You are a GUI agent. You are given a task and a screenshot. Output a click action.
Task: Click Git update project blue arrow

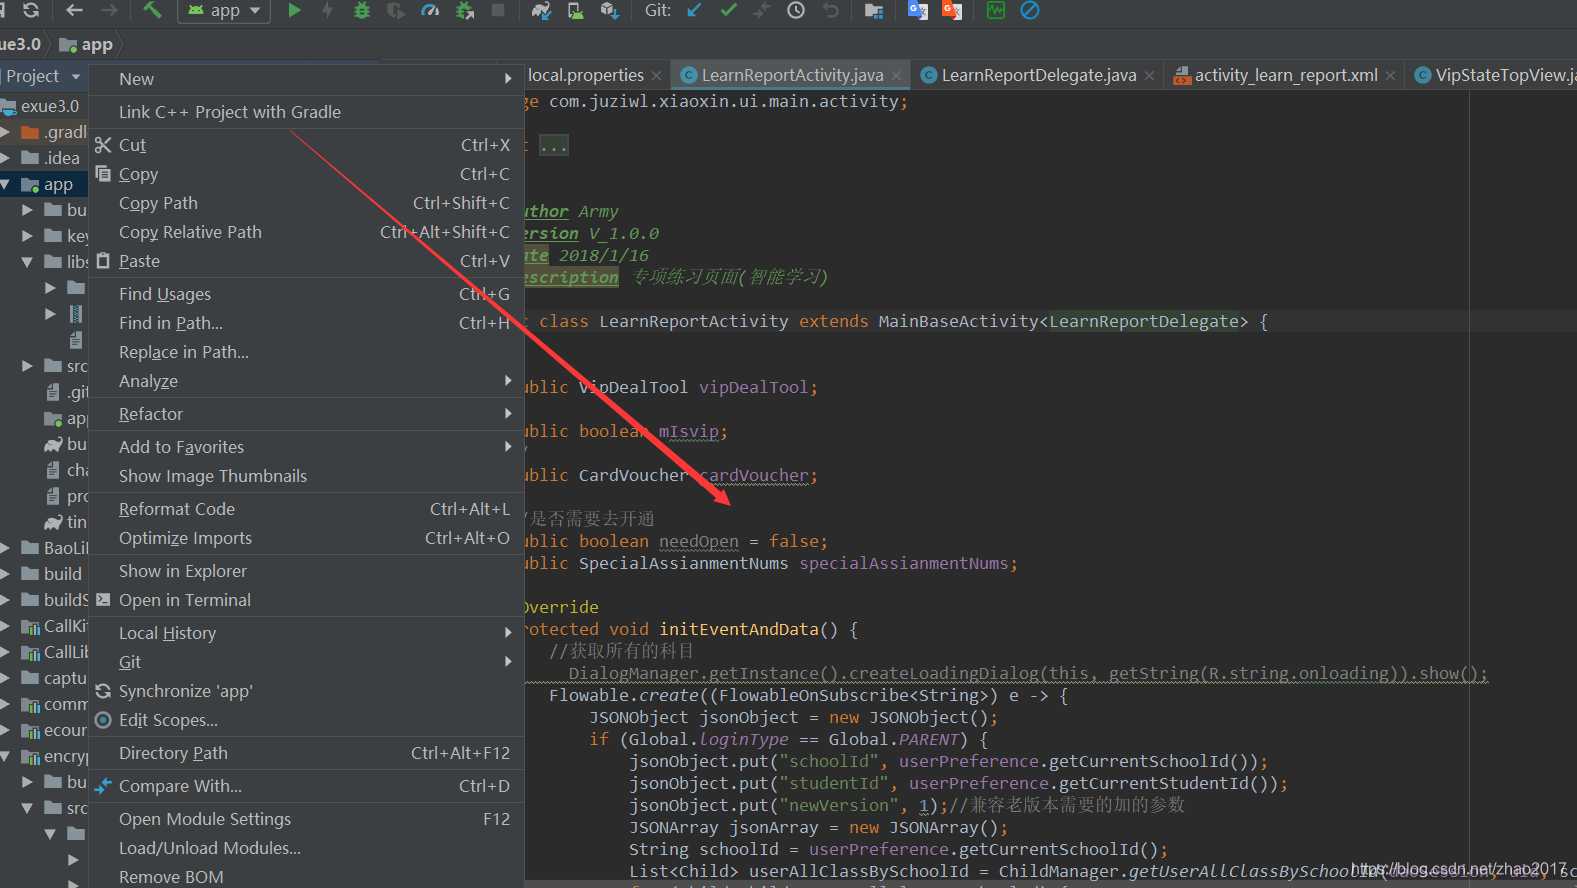tap(695, 10)
